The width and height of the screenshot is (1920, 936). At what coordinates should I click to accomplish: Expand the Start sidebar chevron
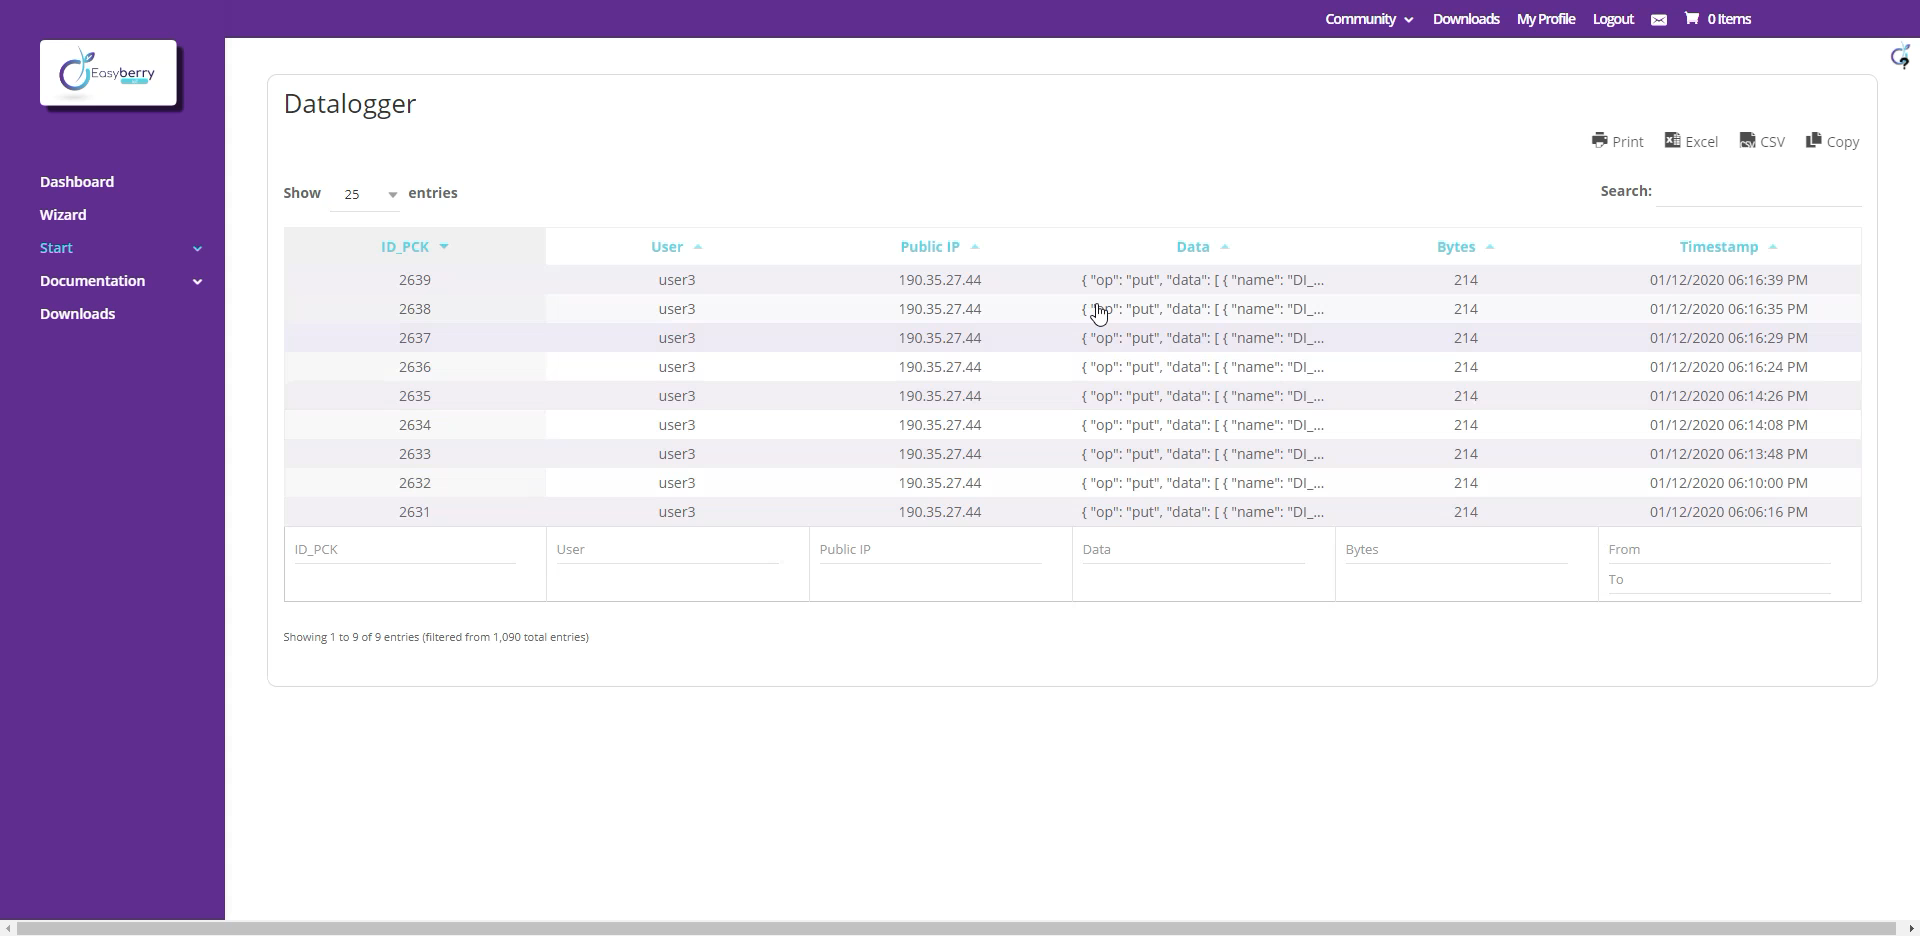click(197, 248)
